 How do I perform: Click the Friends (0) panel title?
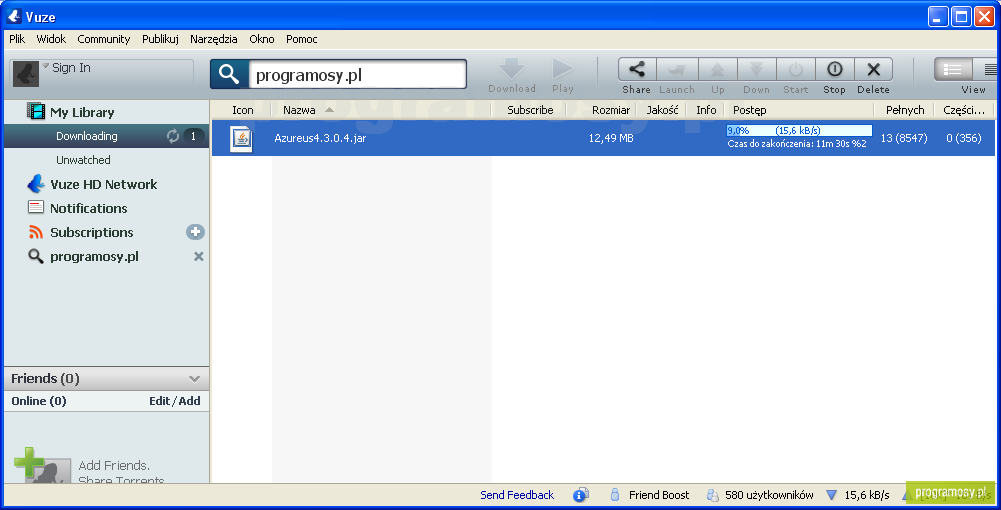point(45,379)
